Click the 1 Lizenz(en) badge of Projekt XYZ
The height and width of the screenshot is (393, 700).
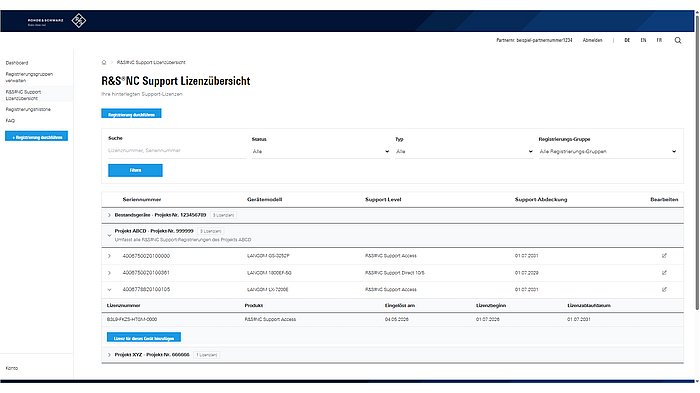coord(207,355)
